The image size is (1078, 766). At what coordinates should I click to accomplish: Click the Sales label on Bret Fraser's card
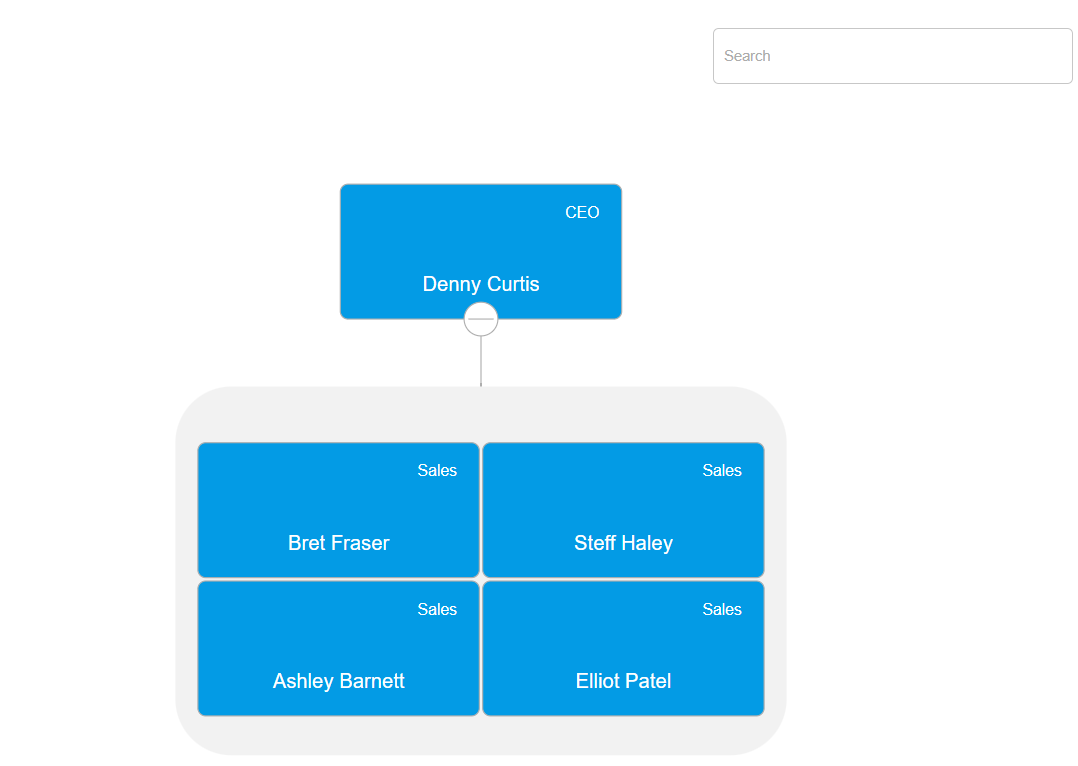pos(438,470)
